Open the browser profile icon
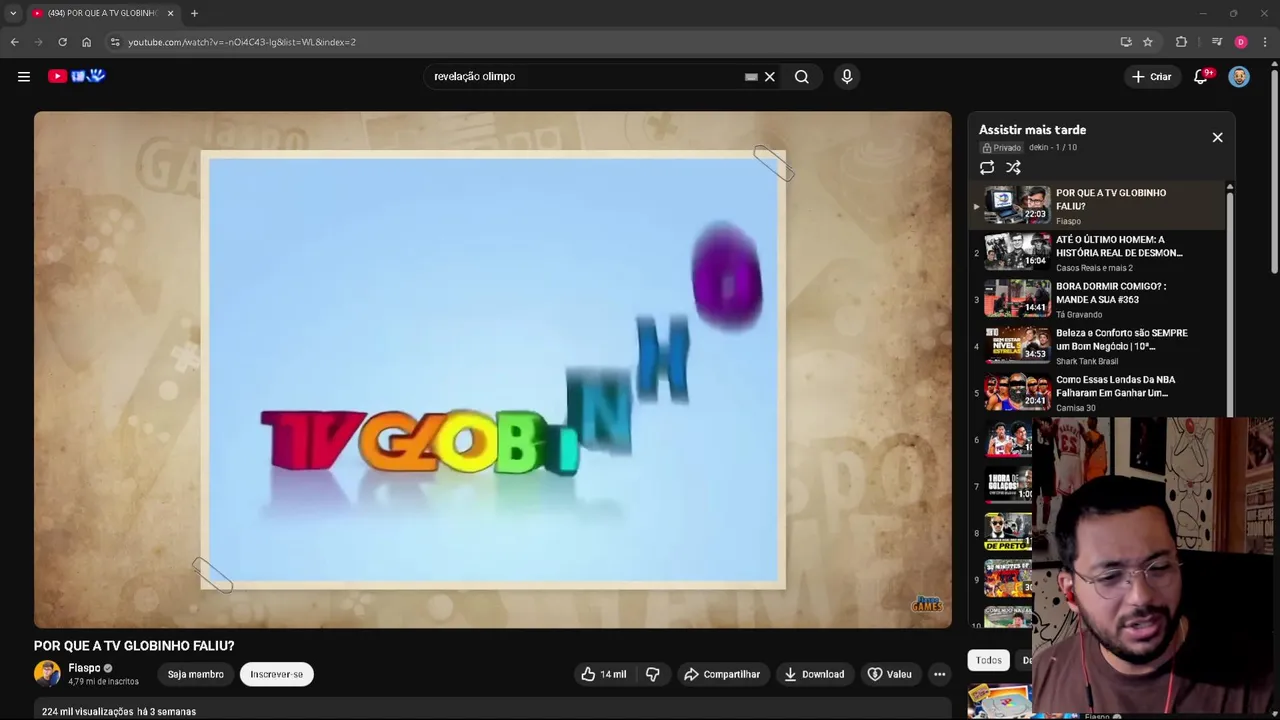Image resolution: width=1280 pixels, height=720 pixels. [1241, 42]
